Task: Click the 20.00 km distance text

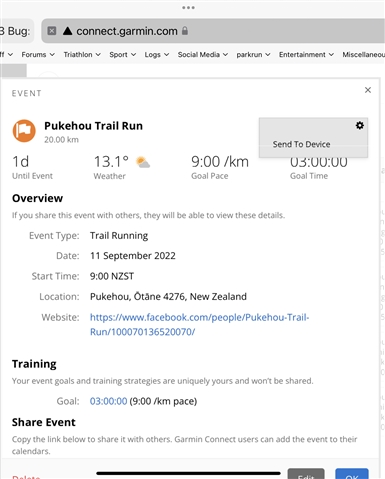Action: coord(61,140)
